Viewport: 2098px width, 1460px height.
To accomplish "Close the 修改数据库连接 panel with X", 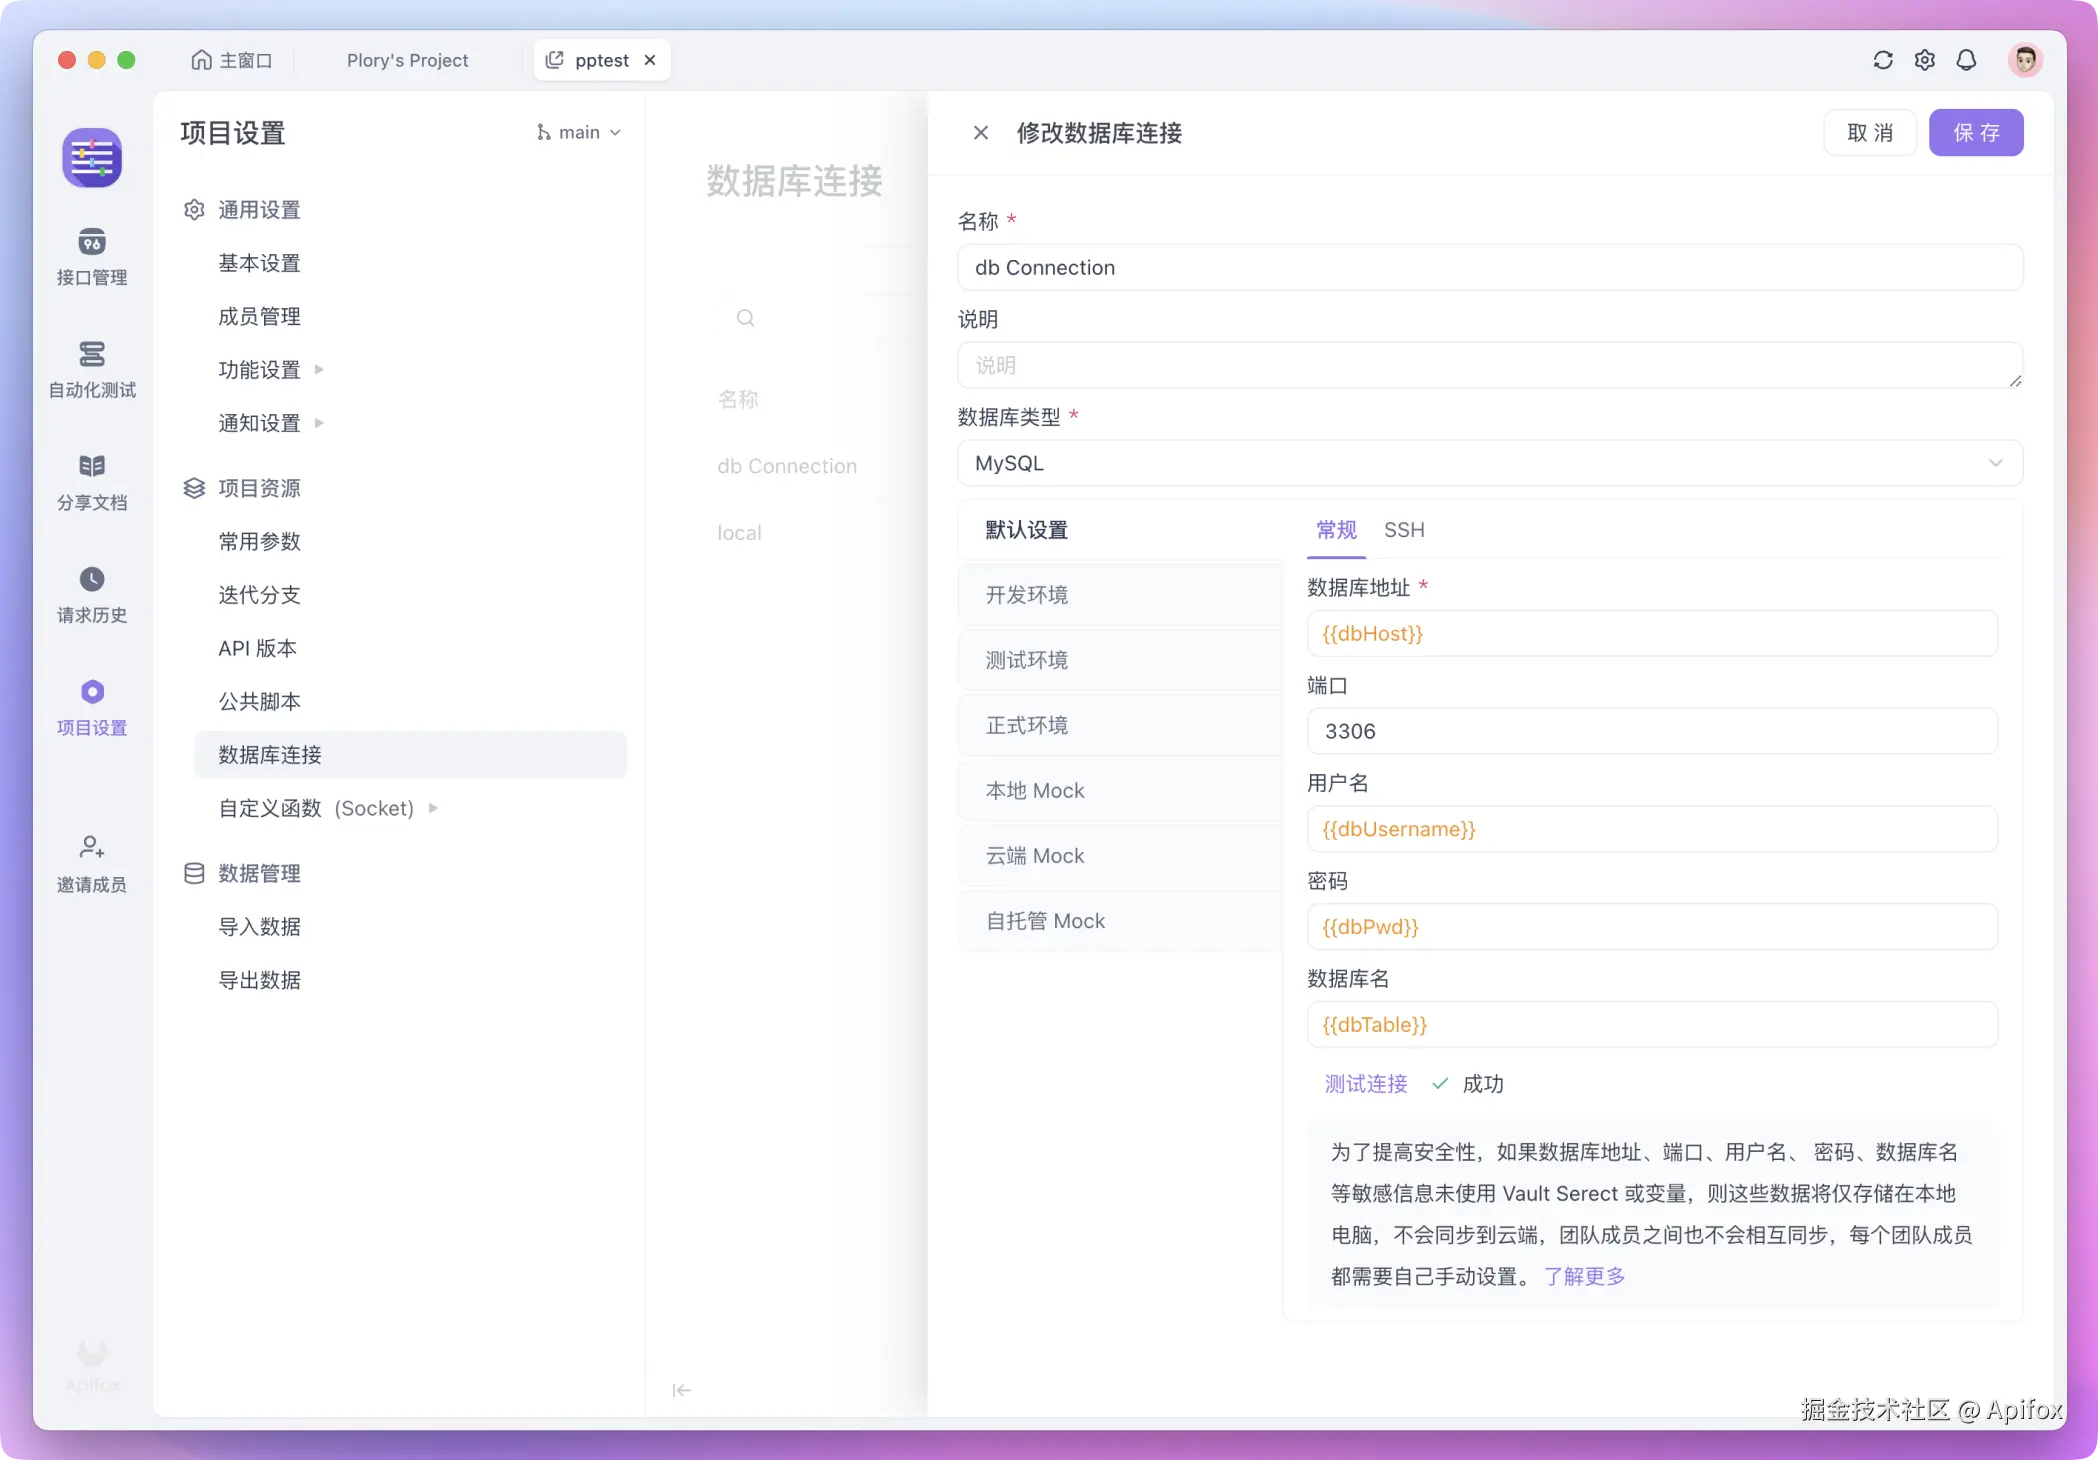I will tap(980, 133).
